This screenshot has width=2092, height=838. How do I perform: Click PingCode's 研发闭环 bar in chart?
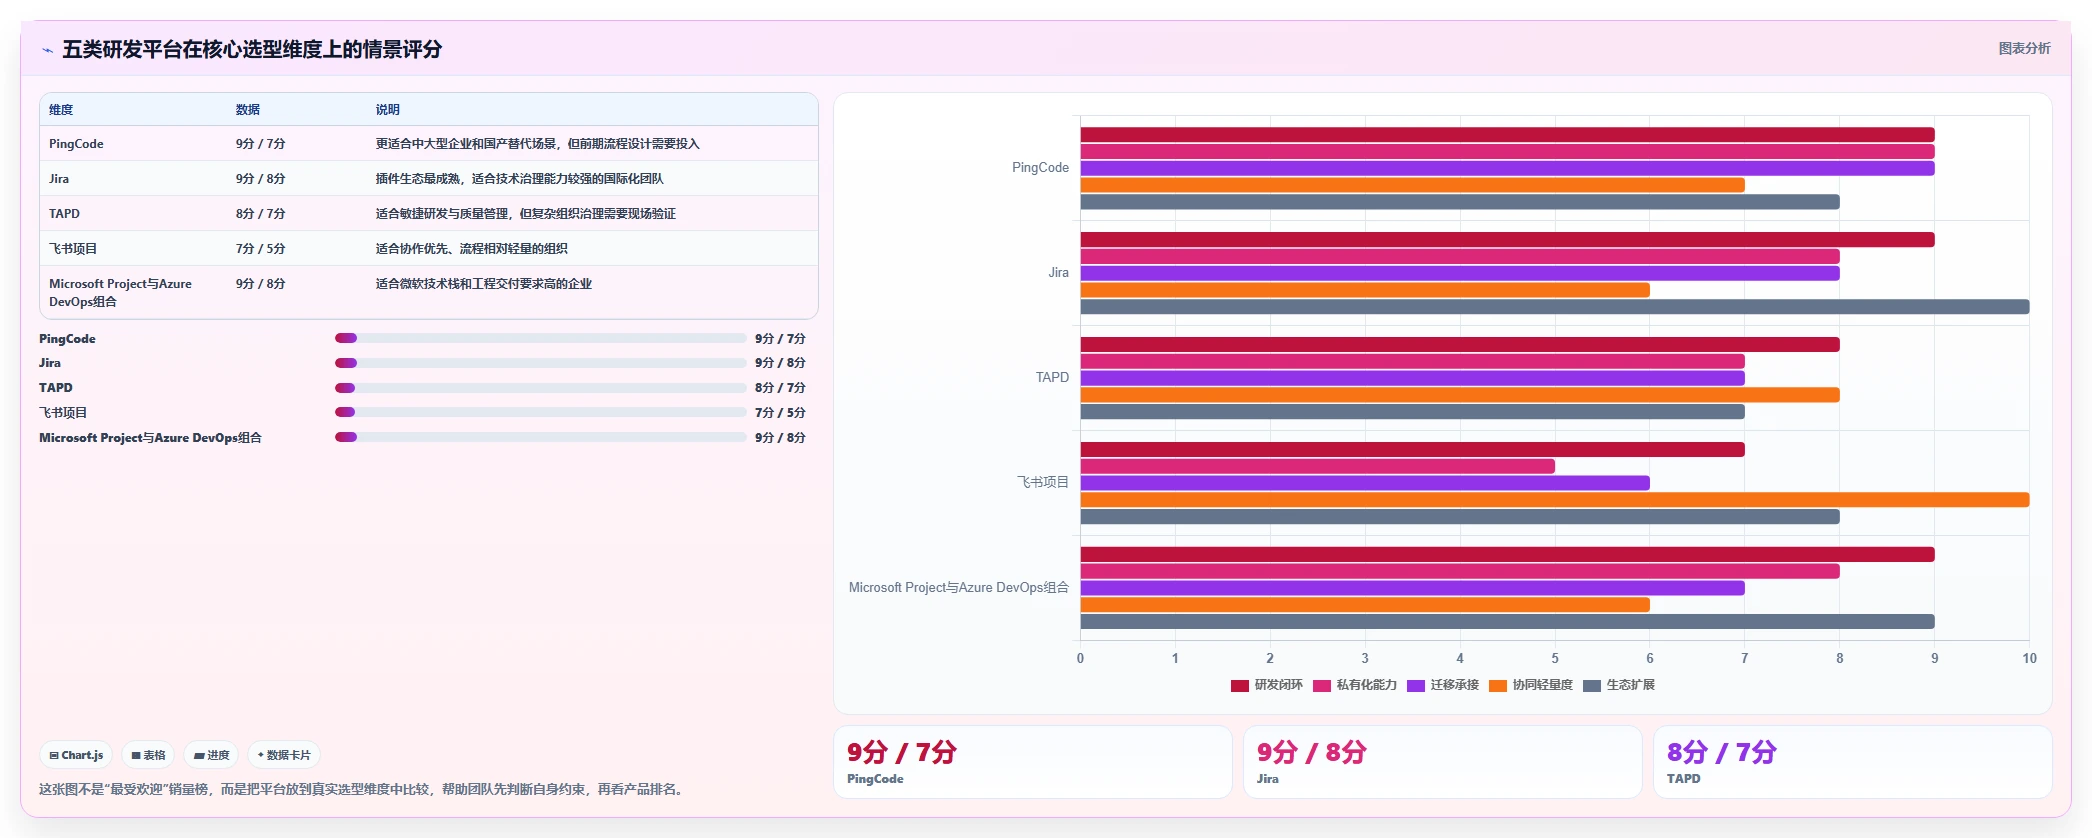(1507, 135)
